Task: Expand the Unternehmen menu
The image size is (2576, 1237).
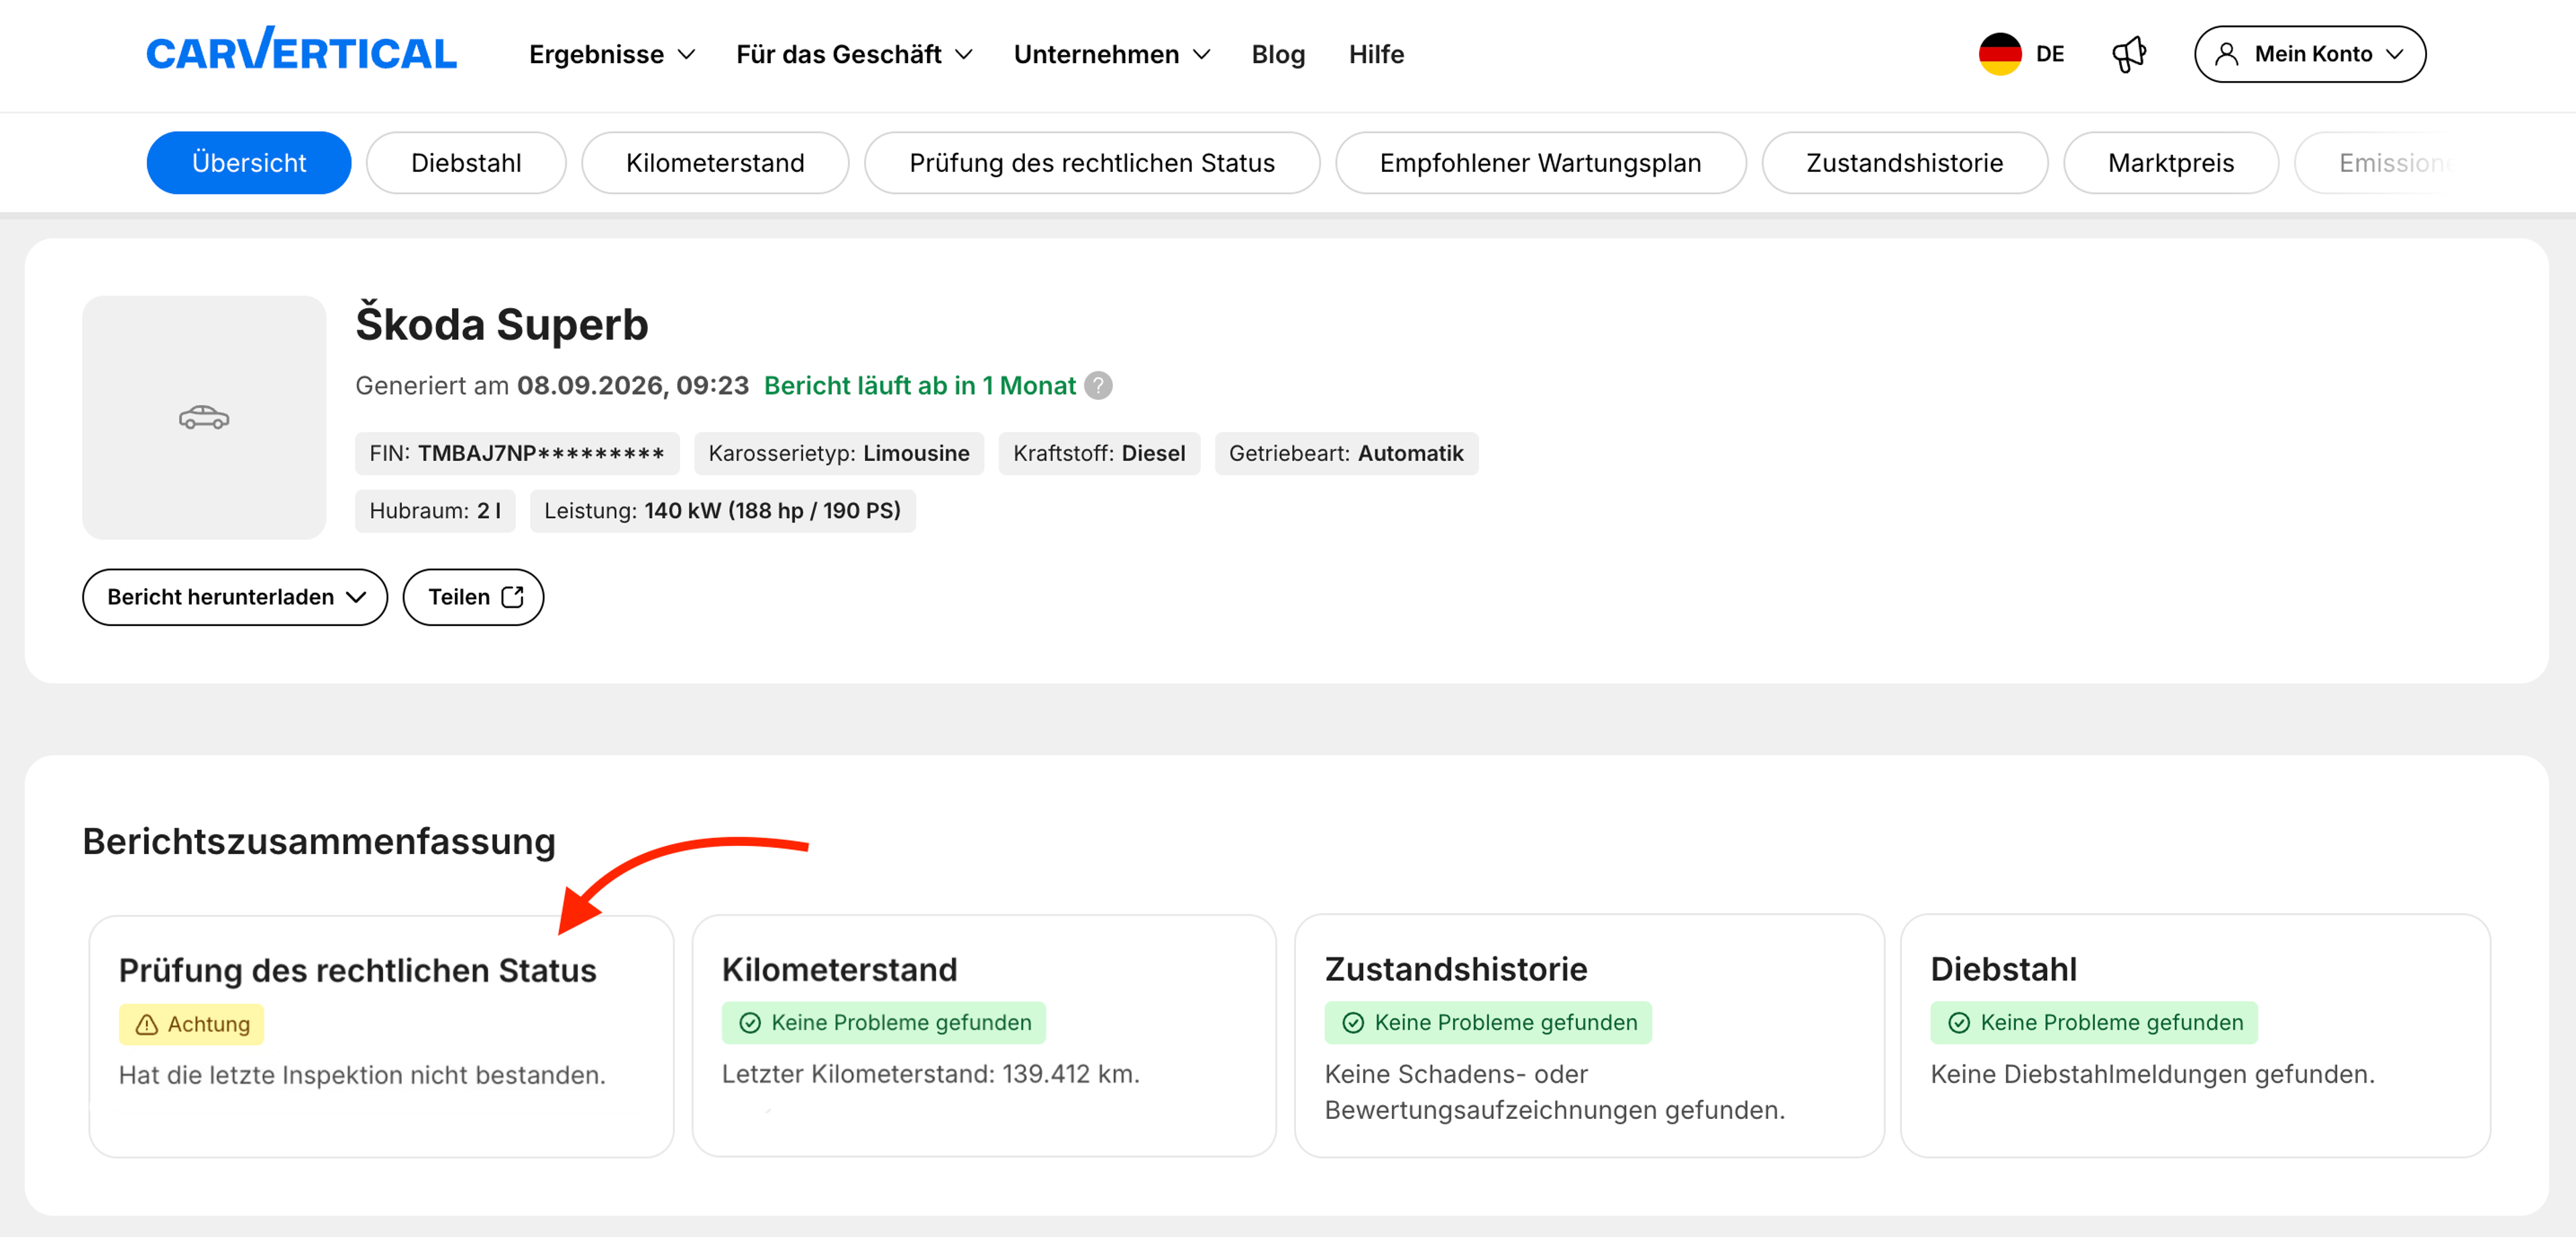Action: (x=1112, y=54)
